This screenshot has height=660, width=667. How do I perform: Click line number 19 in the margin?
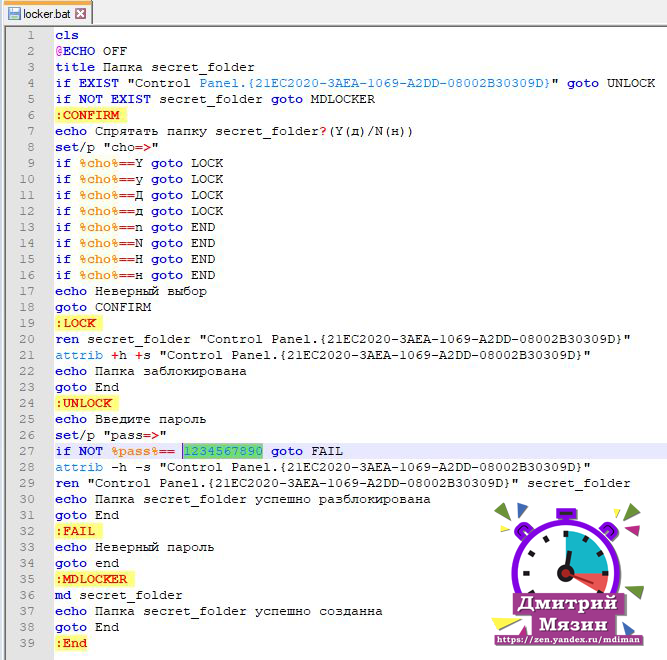click(27, 323)
